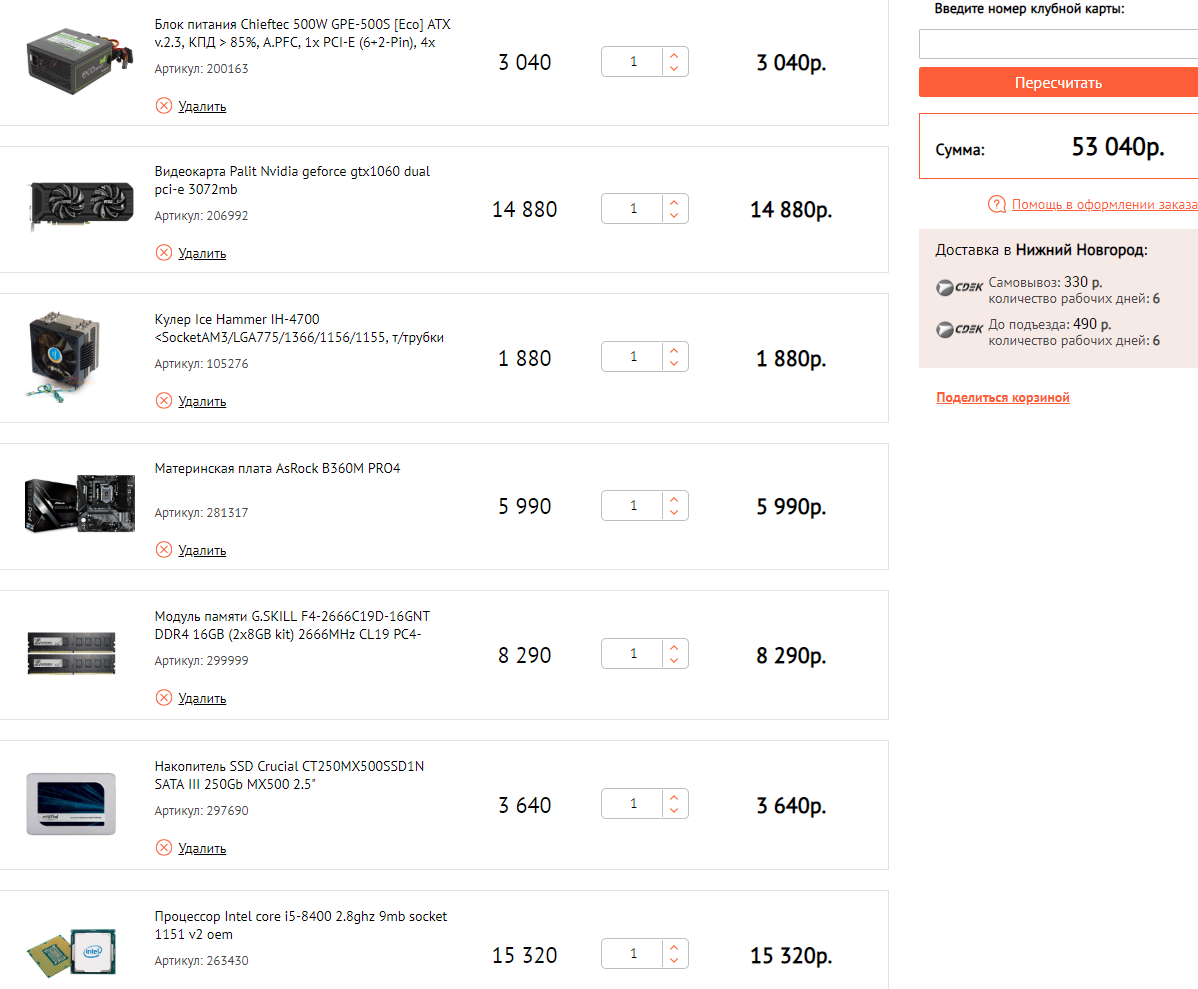Click the delete icon for Palit video card
Viewport: 1198px width, 989px height.
164,253
